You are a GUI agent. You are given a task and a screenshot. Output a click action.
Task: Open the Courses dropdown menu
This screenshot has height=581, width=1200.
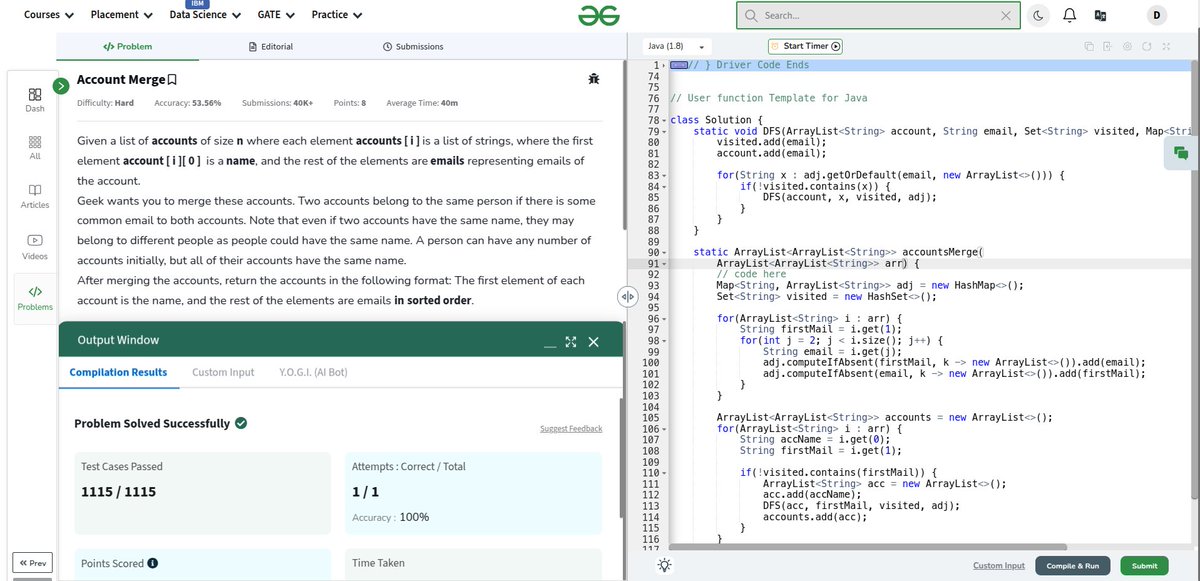[48, 15]
